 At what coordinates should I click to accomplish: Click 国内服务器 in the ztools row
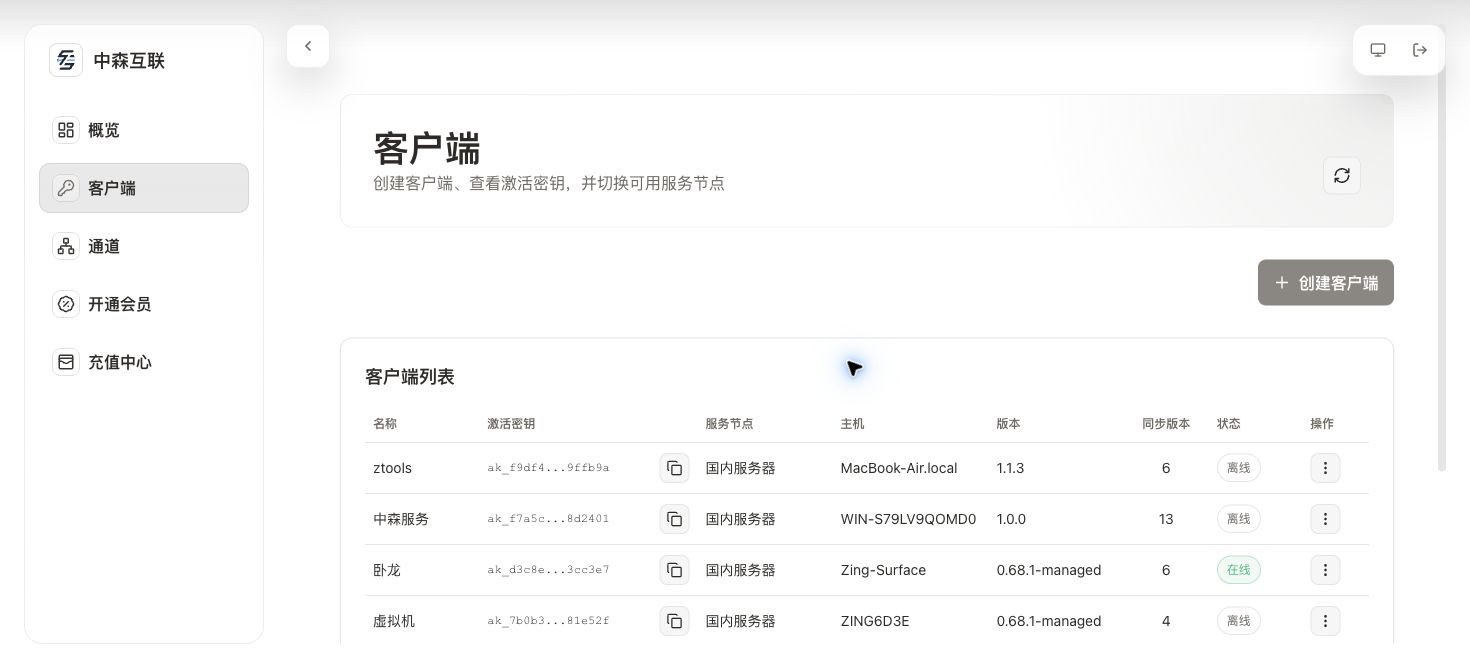click(x=740, y=468)
